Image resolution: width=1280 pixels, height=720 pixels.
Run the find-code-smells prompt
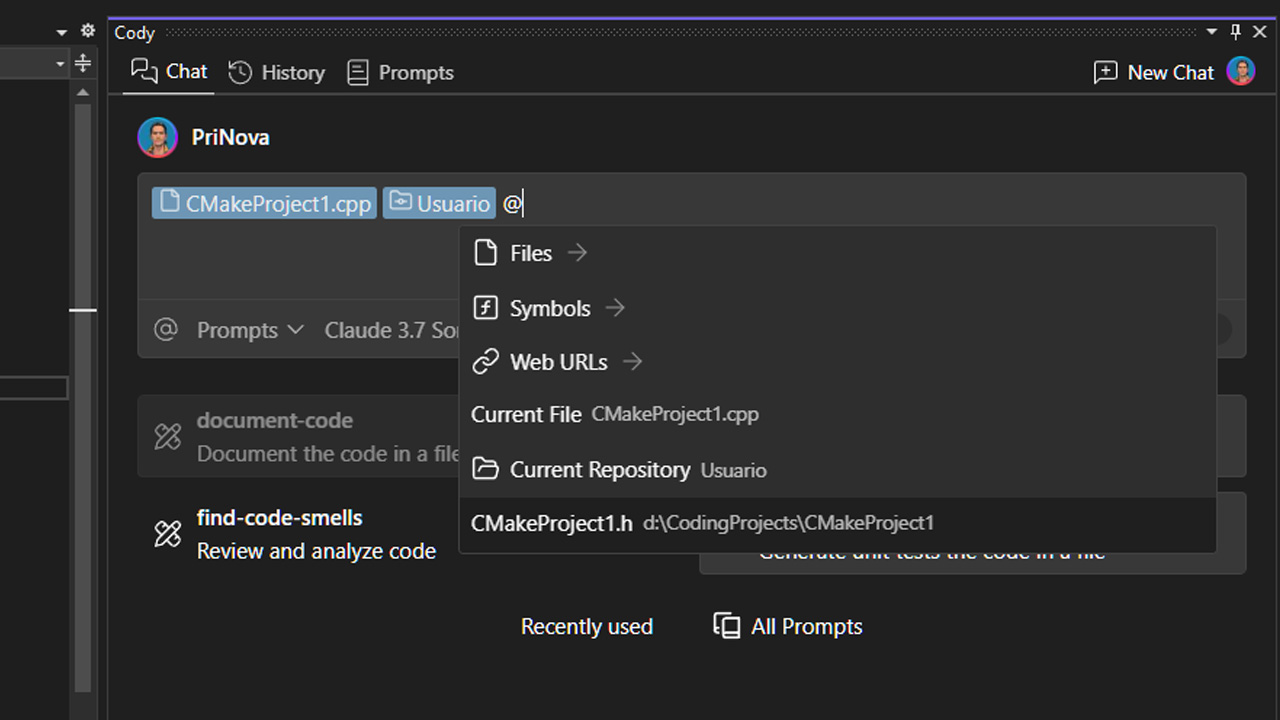click(x=298, y=534)
